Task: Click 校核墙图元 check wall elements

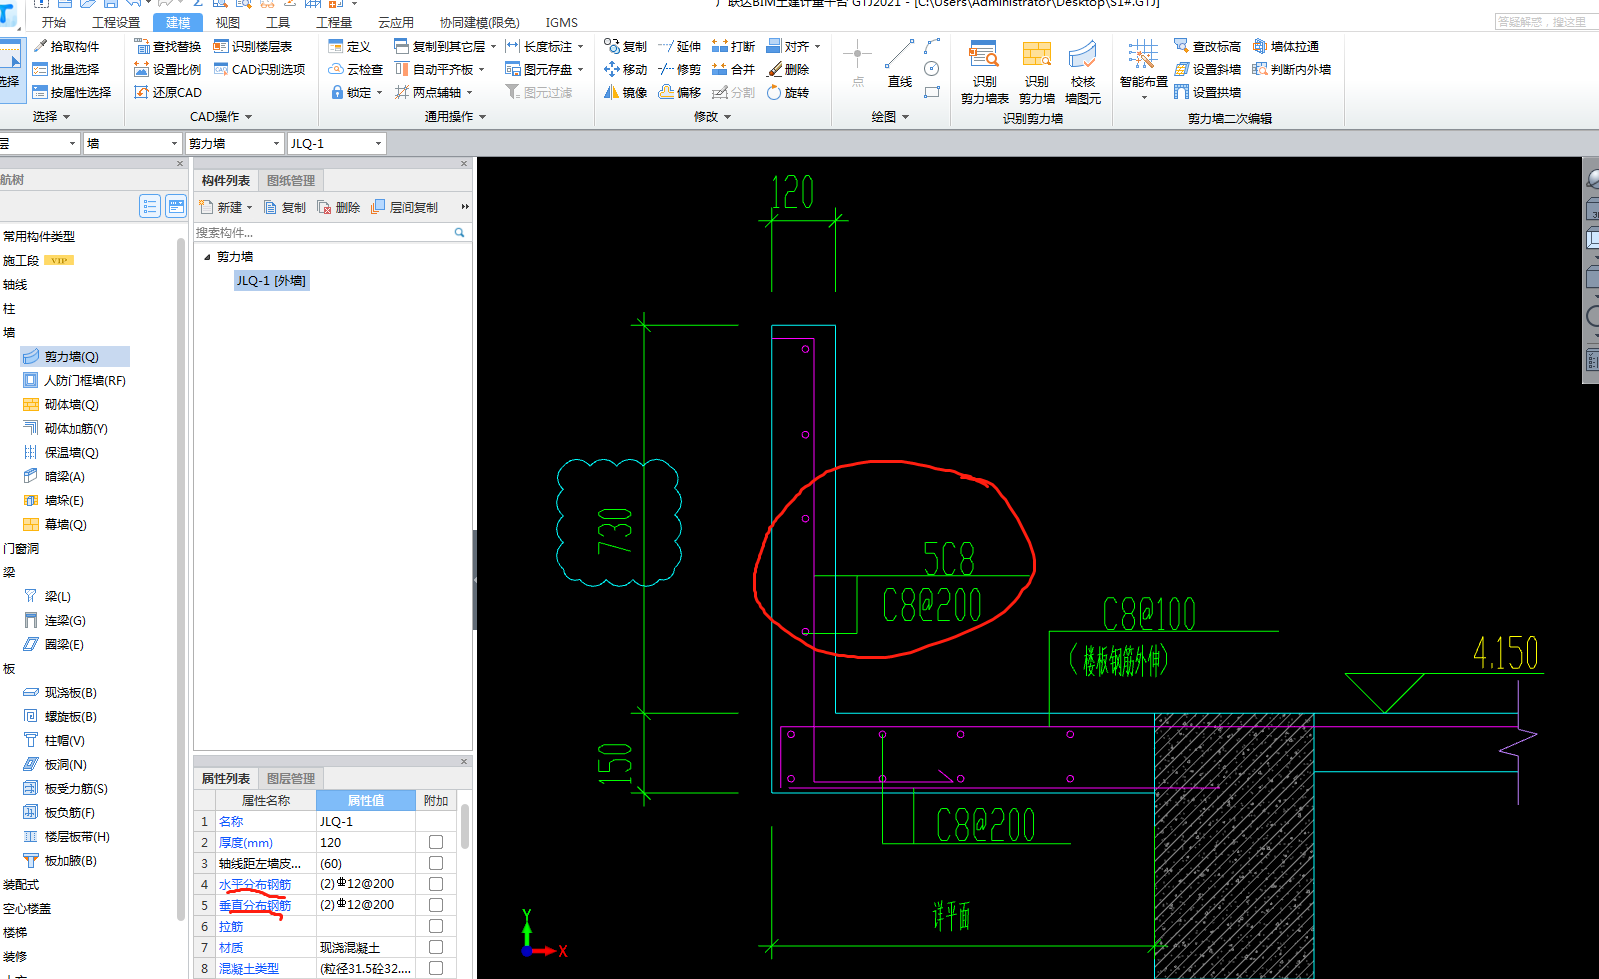Action: tap(1083, 72)
